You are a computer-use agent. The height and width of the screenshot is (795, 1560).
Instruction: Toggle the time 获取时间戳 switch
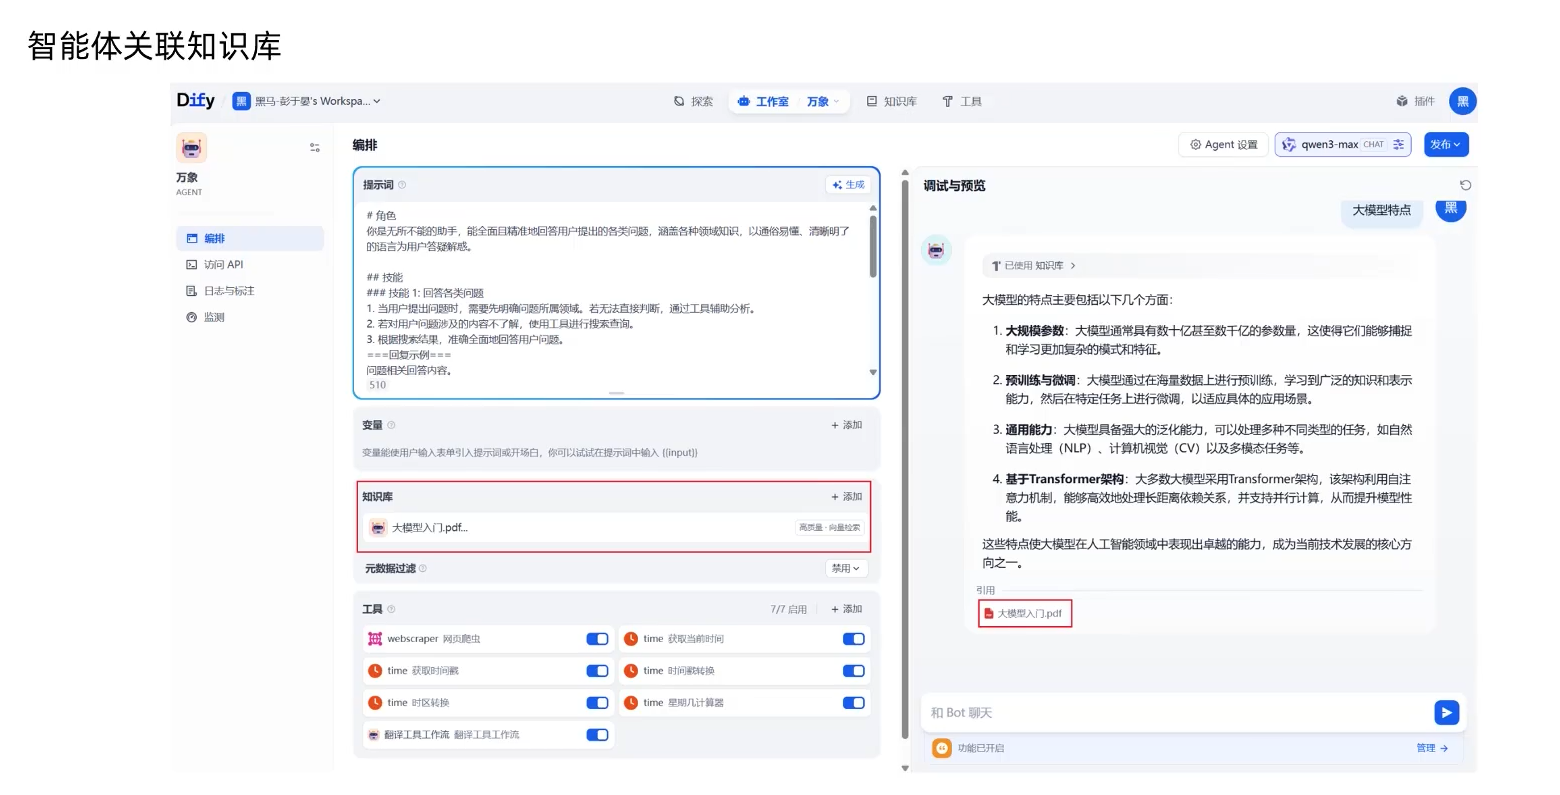tap(597, 671)
